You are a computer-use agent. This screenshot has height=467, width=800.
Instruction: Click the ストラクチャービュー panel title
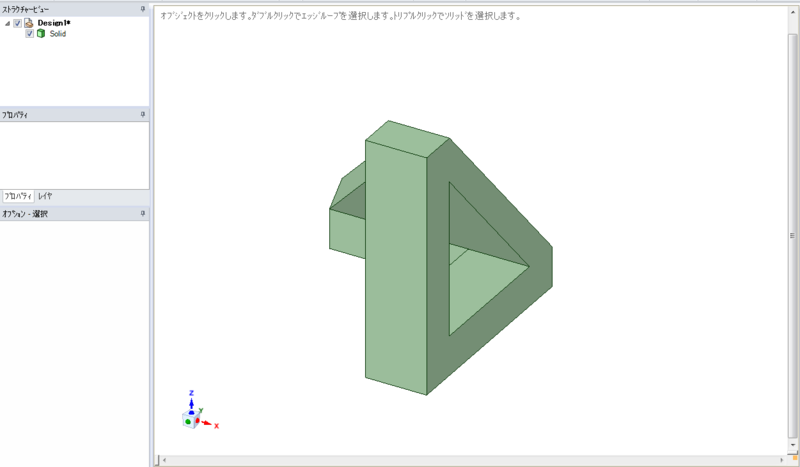click(x=26, y=9)
